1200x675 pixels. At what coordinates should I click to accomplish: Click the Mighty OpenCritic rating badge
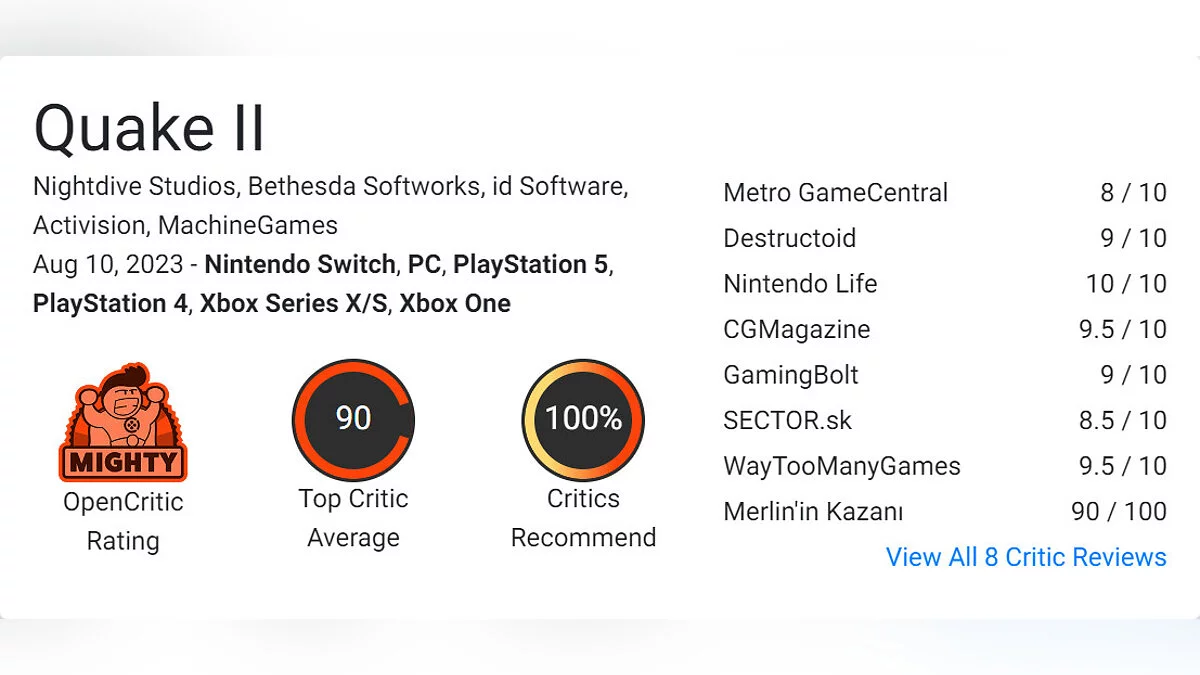(123, 422)
